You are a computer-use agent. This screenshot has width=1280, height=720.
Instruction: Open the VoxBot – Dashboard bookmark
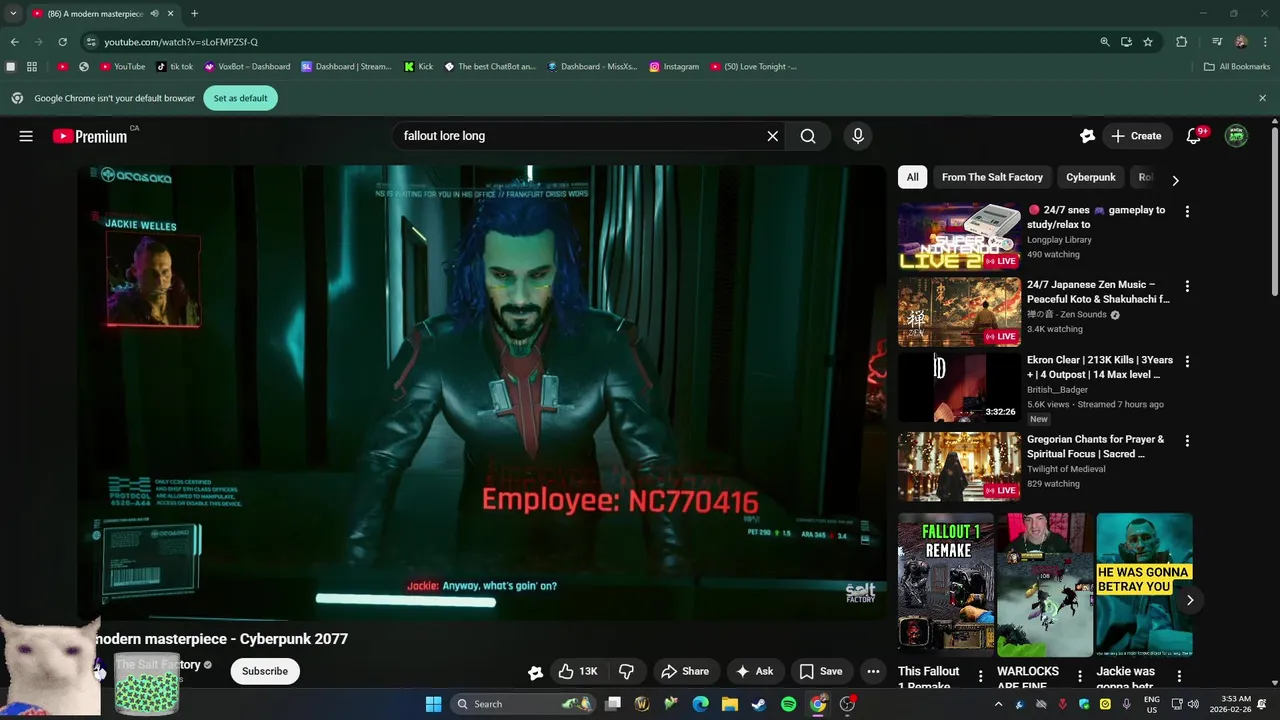pyautogui.click(x=247, y=67)
